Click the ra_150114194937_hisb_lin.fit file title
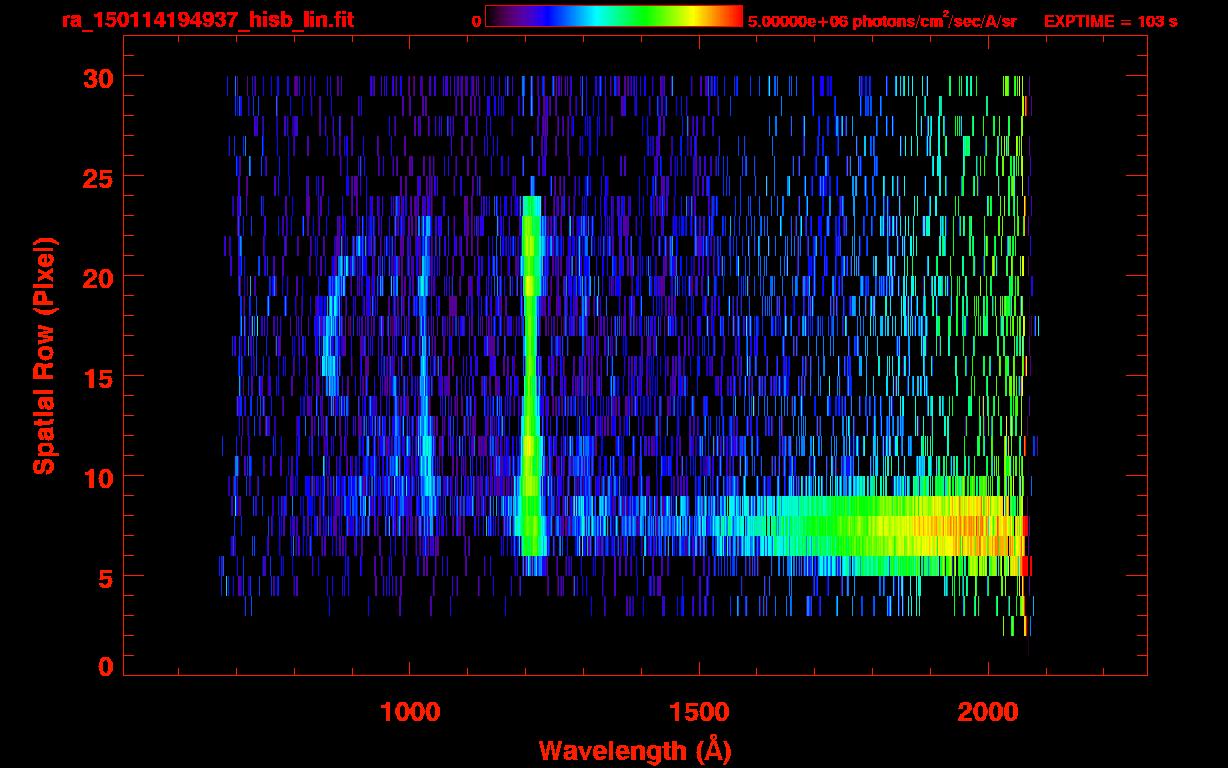Viewport: 1228px width, 768px height. (x=207, y=20)
